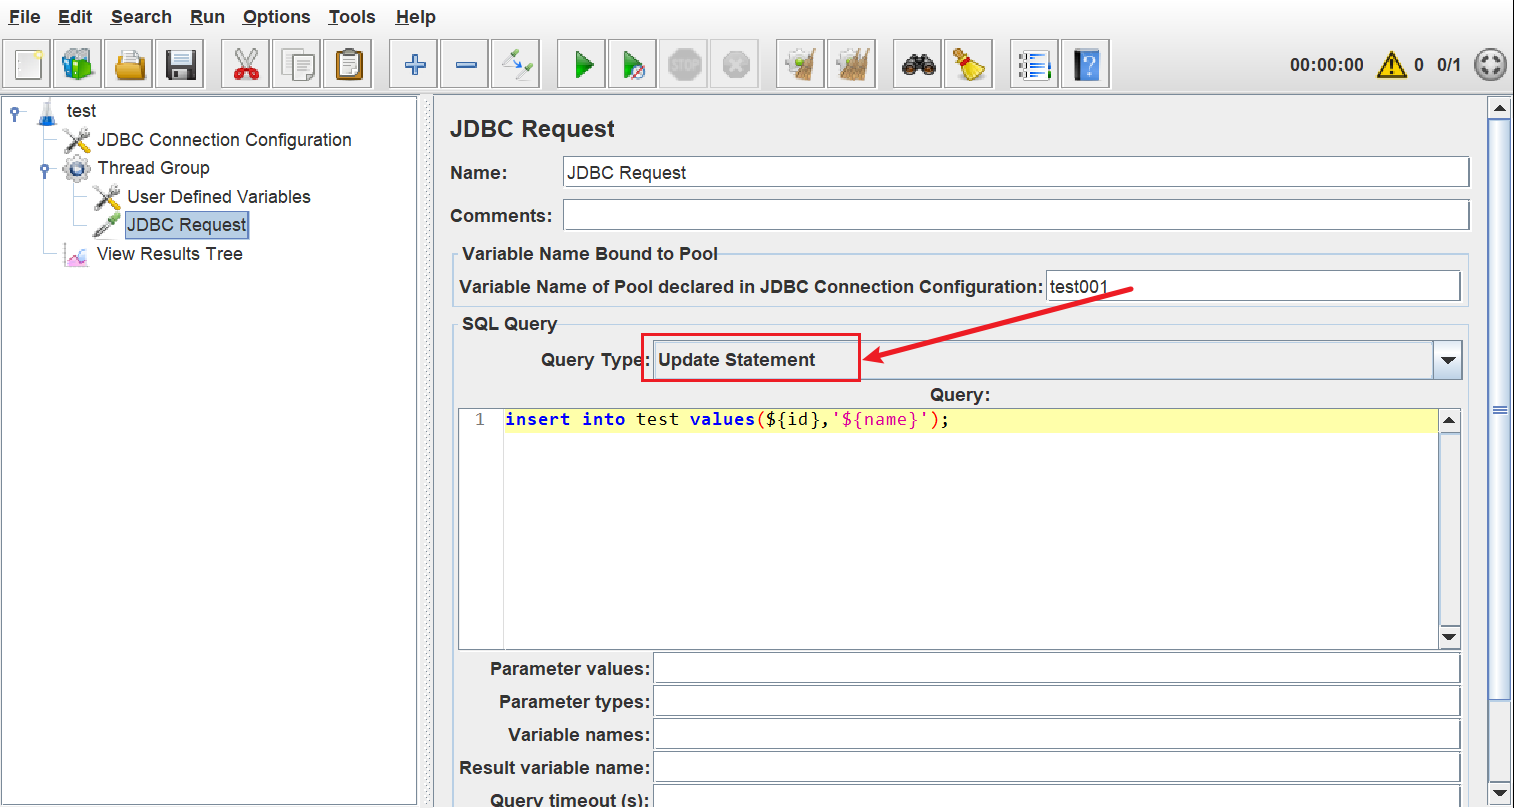Open the Function Helper dialog icon

click(x=1035, y=65)
